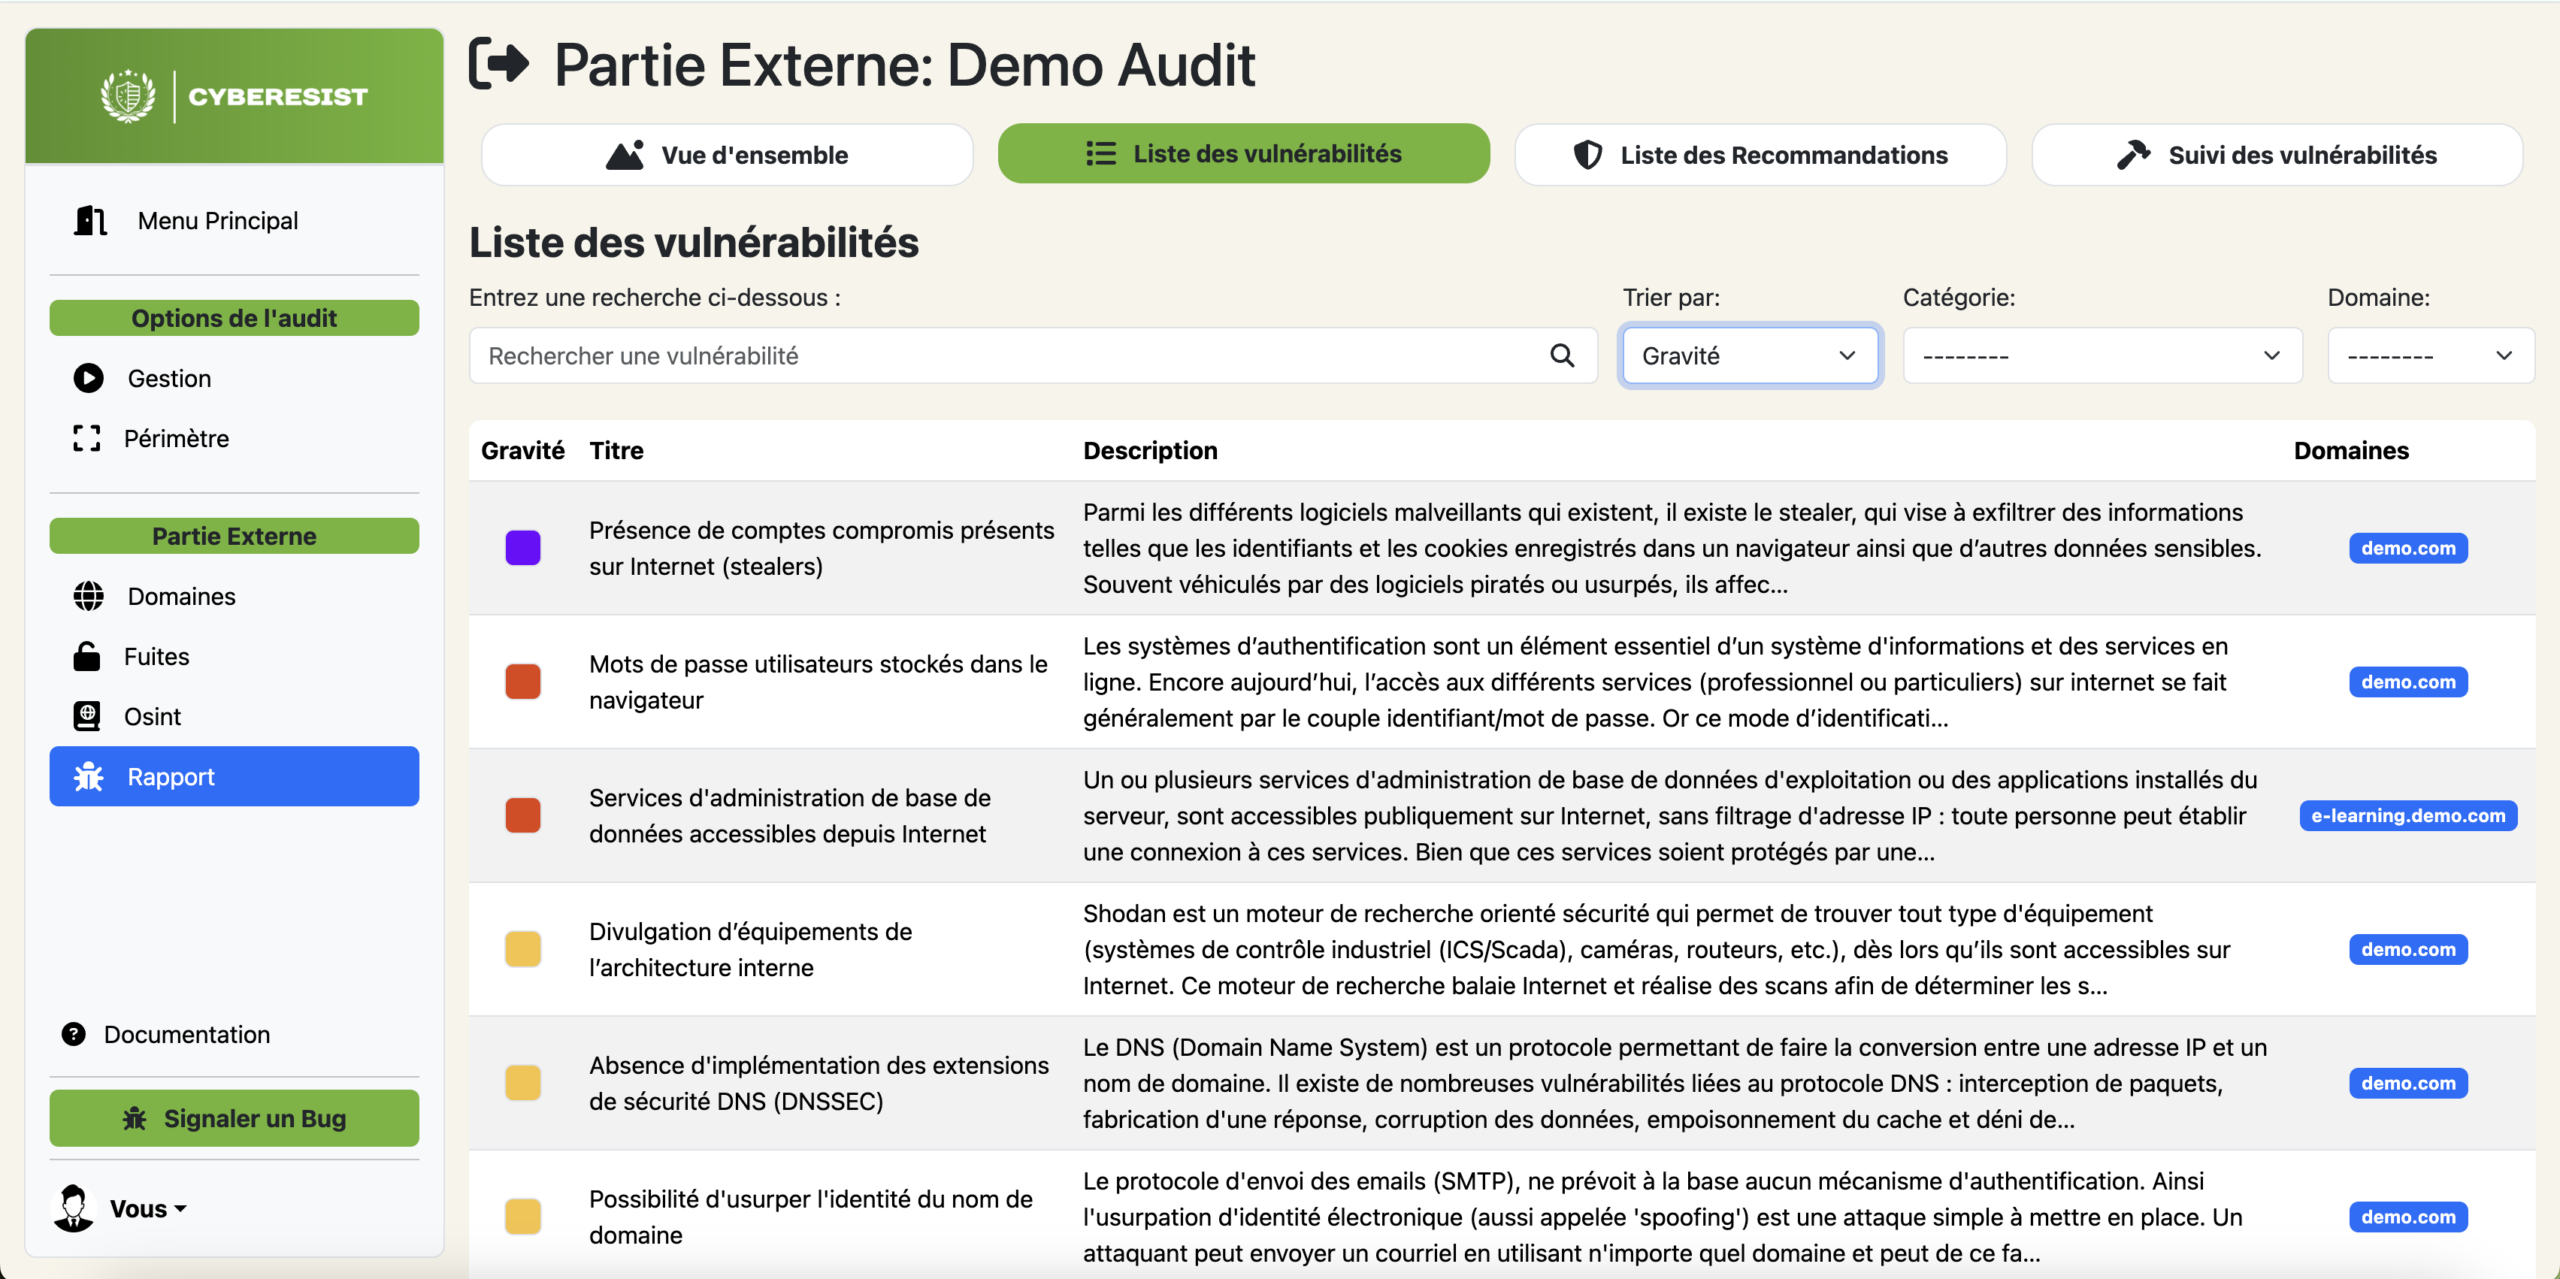
Task: Open the Domaine filter dropdown
Action: (2429, 356)
